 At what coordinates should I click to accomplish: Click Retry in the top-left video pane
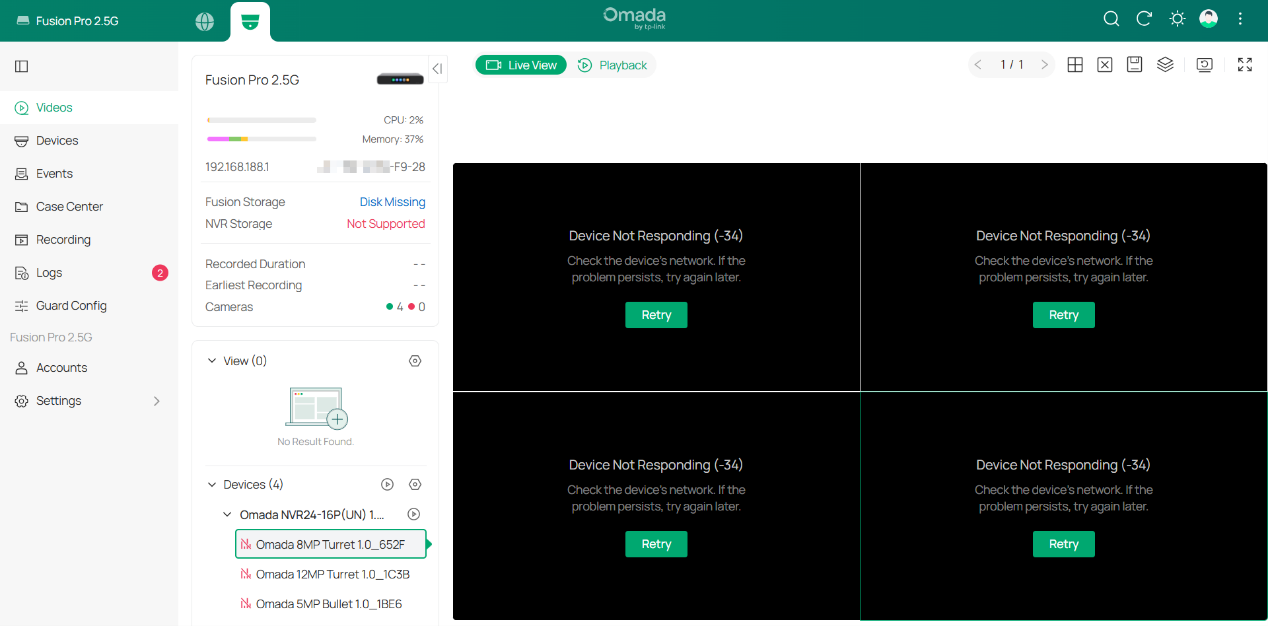pyautogui.click(x=656, y=315)
